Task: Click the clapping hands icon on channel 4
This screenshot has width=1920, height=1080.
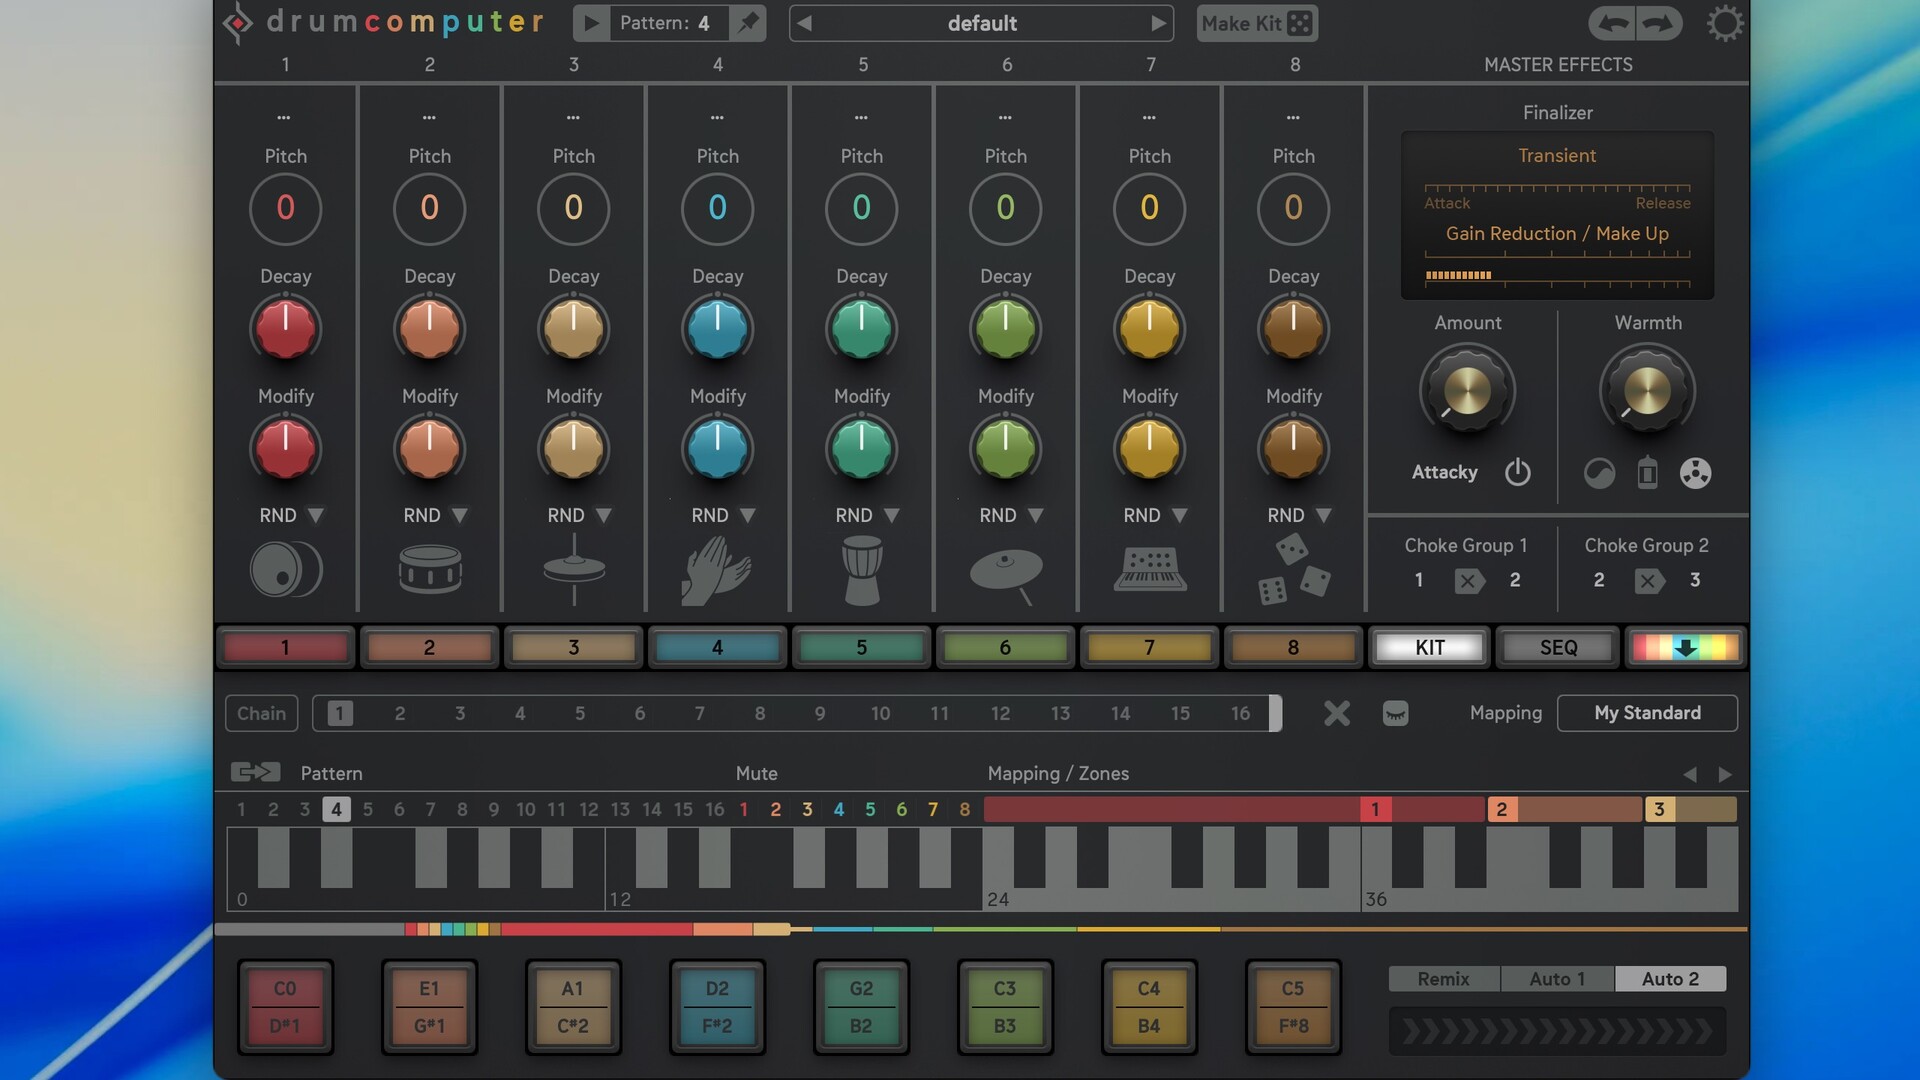Action: coord(717,570)
